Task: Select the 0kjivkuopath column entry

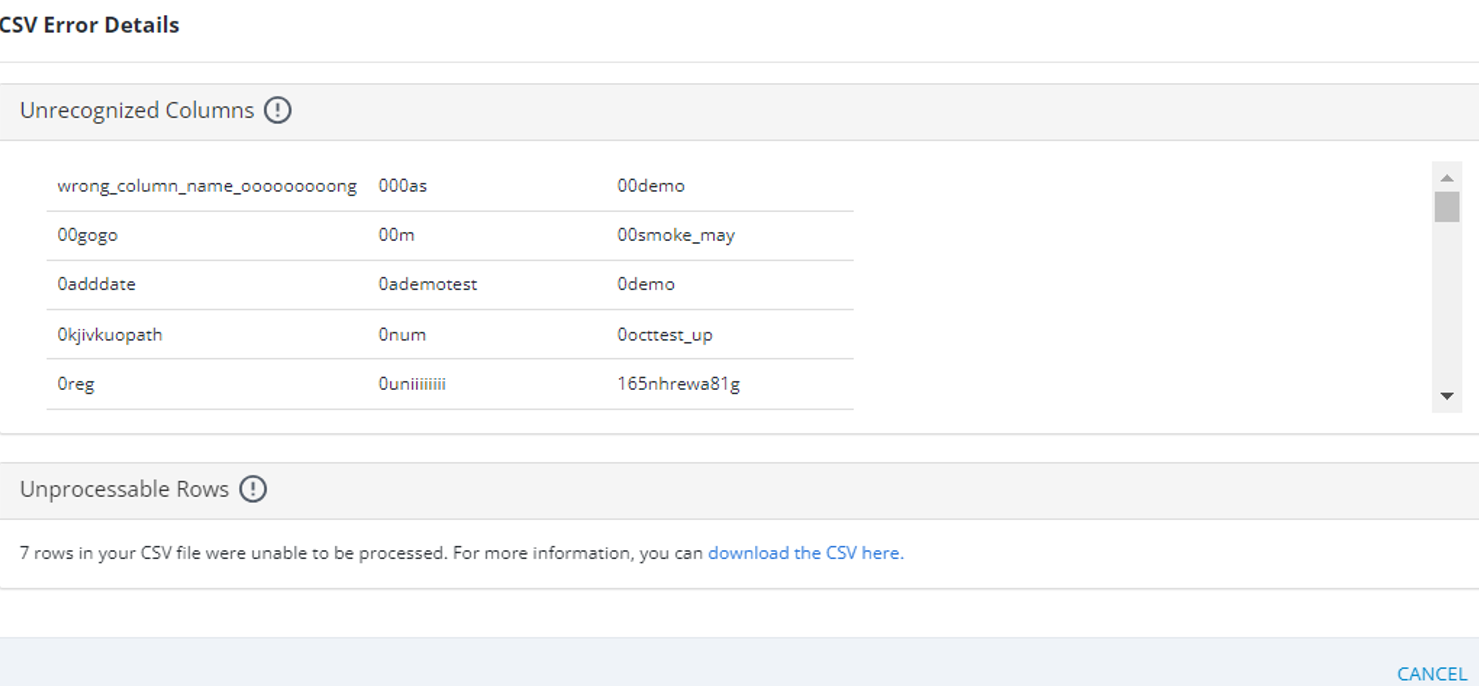Action: click(110, 334)
